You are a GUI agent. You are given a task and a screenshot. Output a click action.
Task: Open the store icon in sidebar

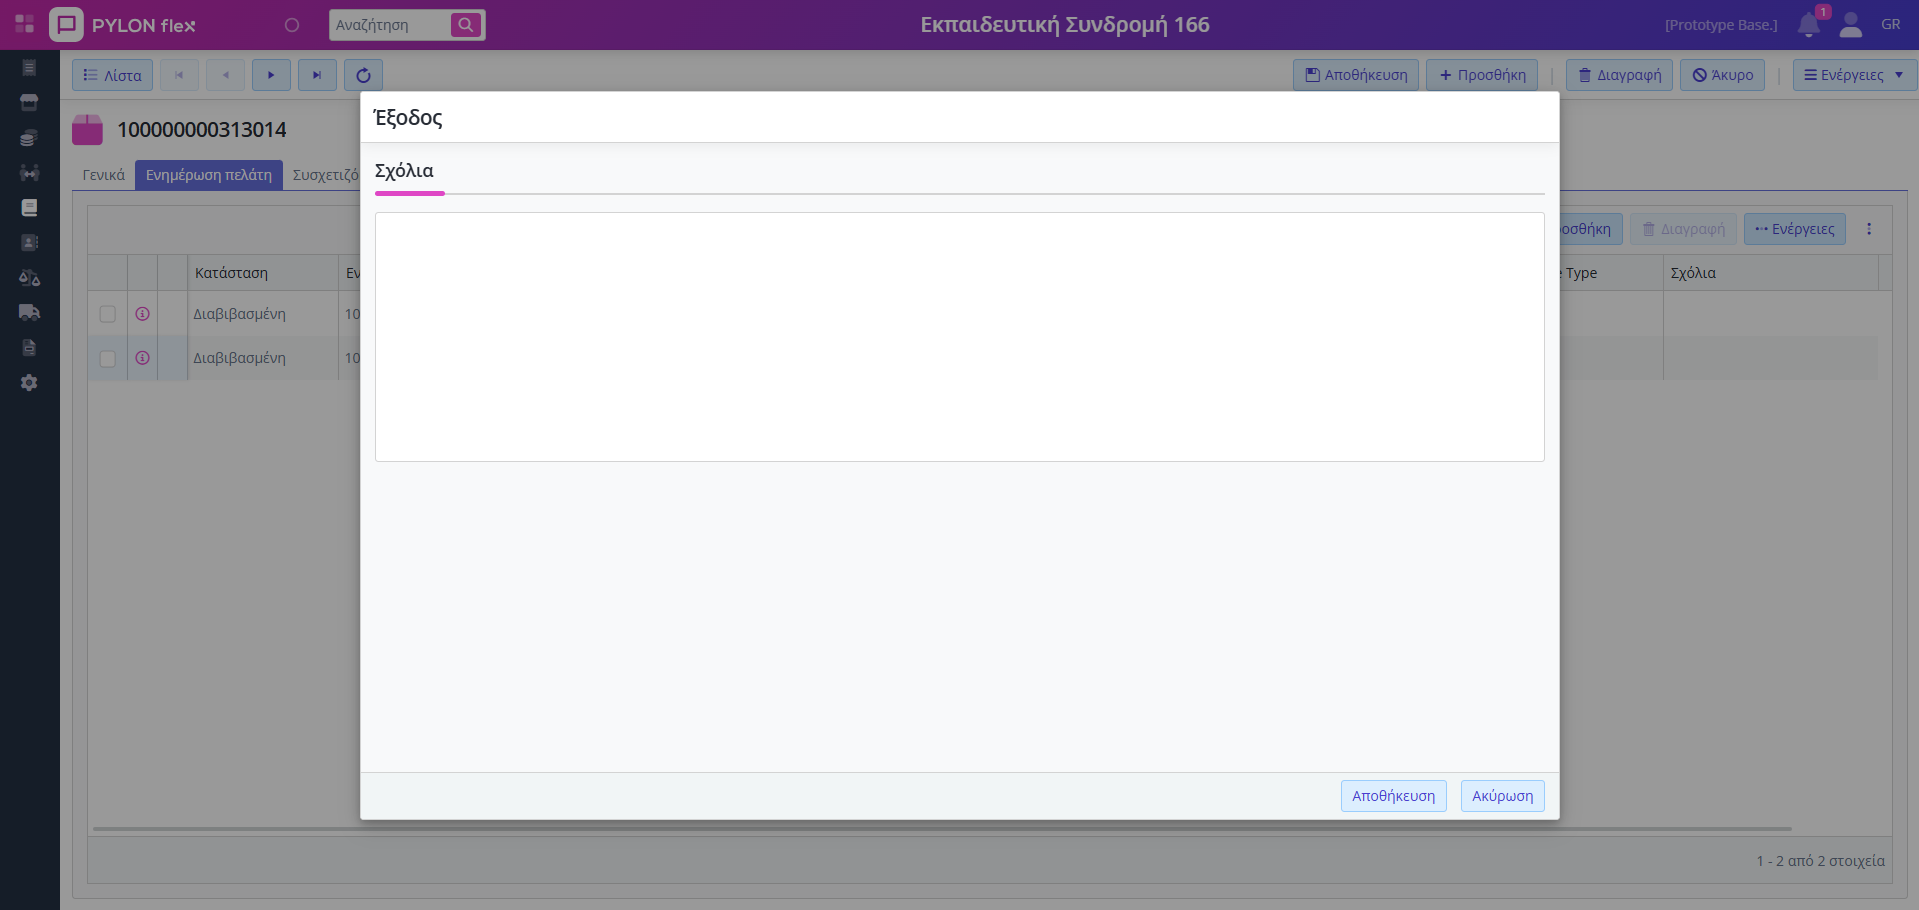click(29, 103)
